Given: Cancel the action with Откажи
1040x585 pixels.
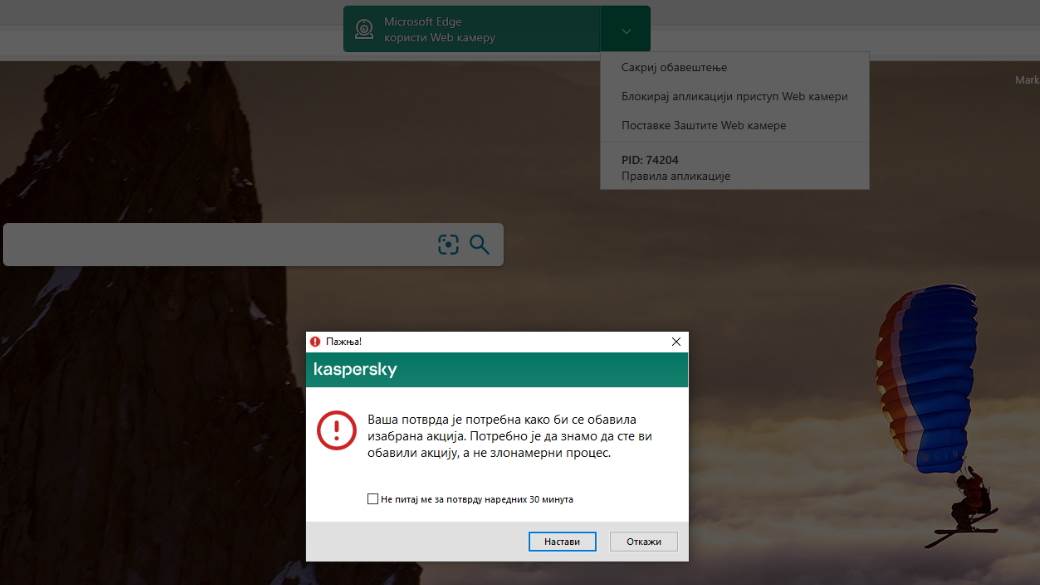Looking at the screenshot, I should [x=643, y=541].
